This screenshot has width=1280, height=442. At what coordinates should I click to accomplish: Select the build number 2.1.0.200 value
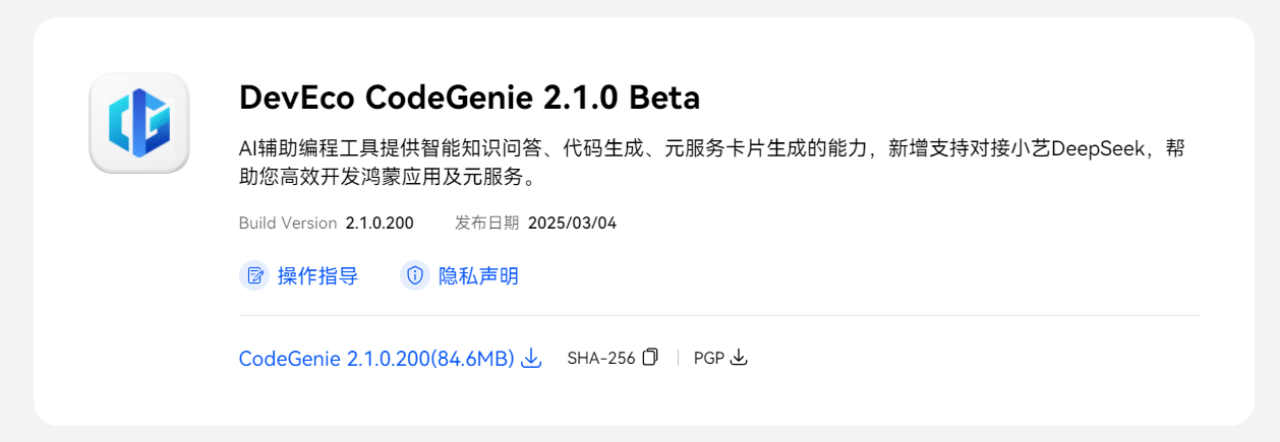click(380, 223)
